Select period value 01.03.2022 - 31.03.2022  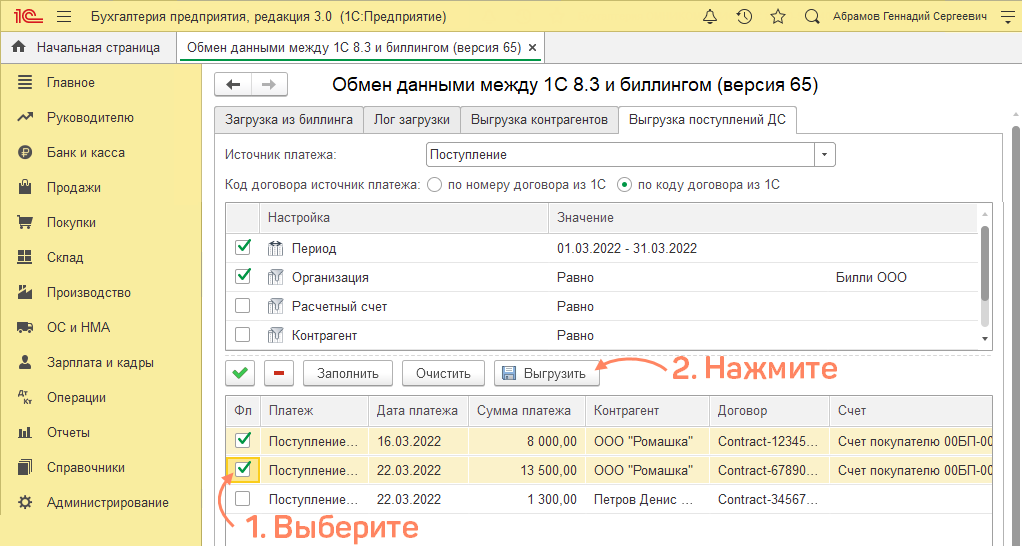627,248
